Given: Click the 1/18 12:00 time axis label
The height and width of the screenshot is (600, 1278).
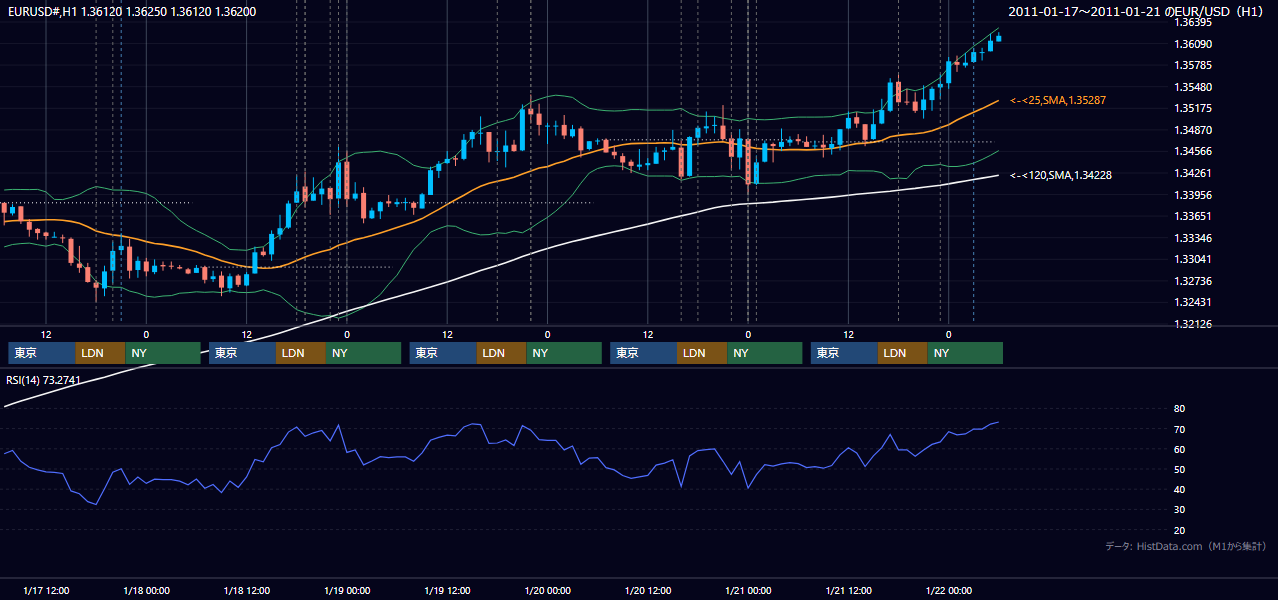Looking at the screenshot, I should click(x=247, y=590).
